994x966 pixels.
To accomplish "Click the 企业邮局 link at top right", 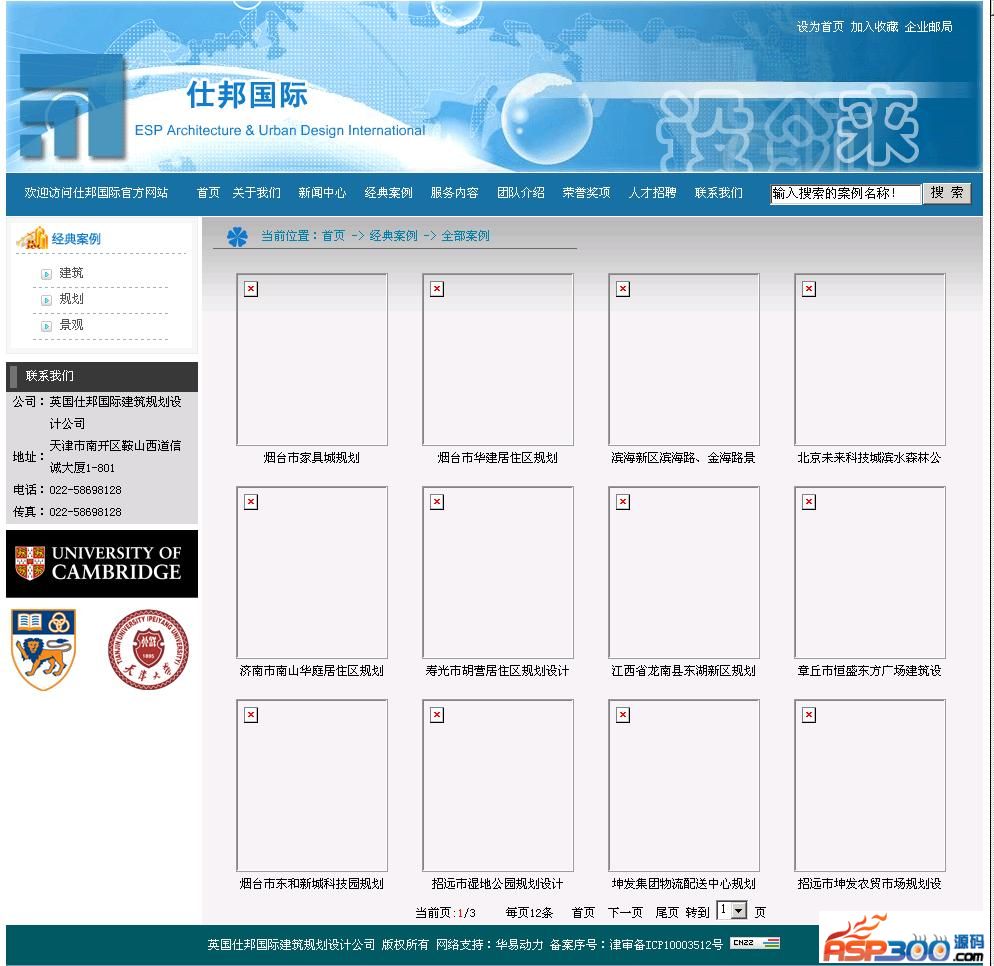I will [x=928, y=27].
